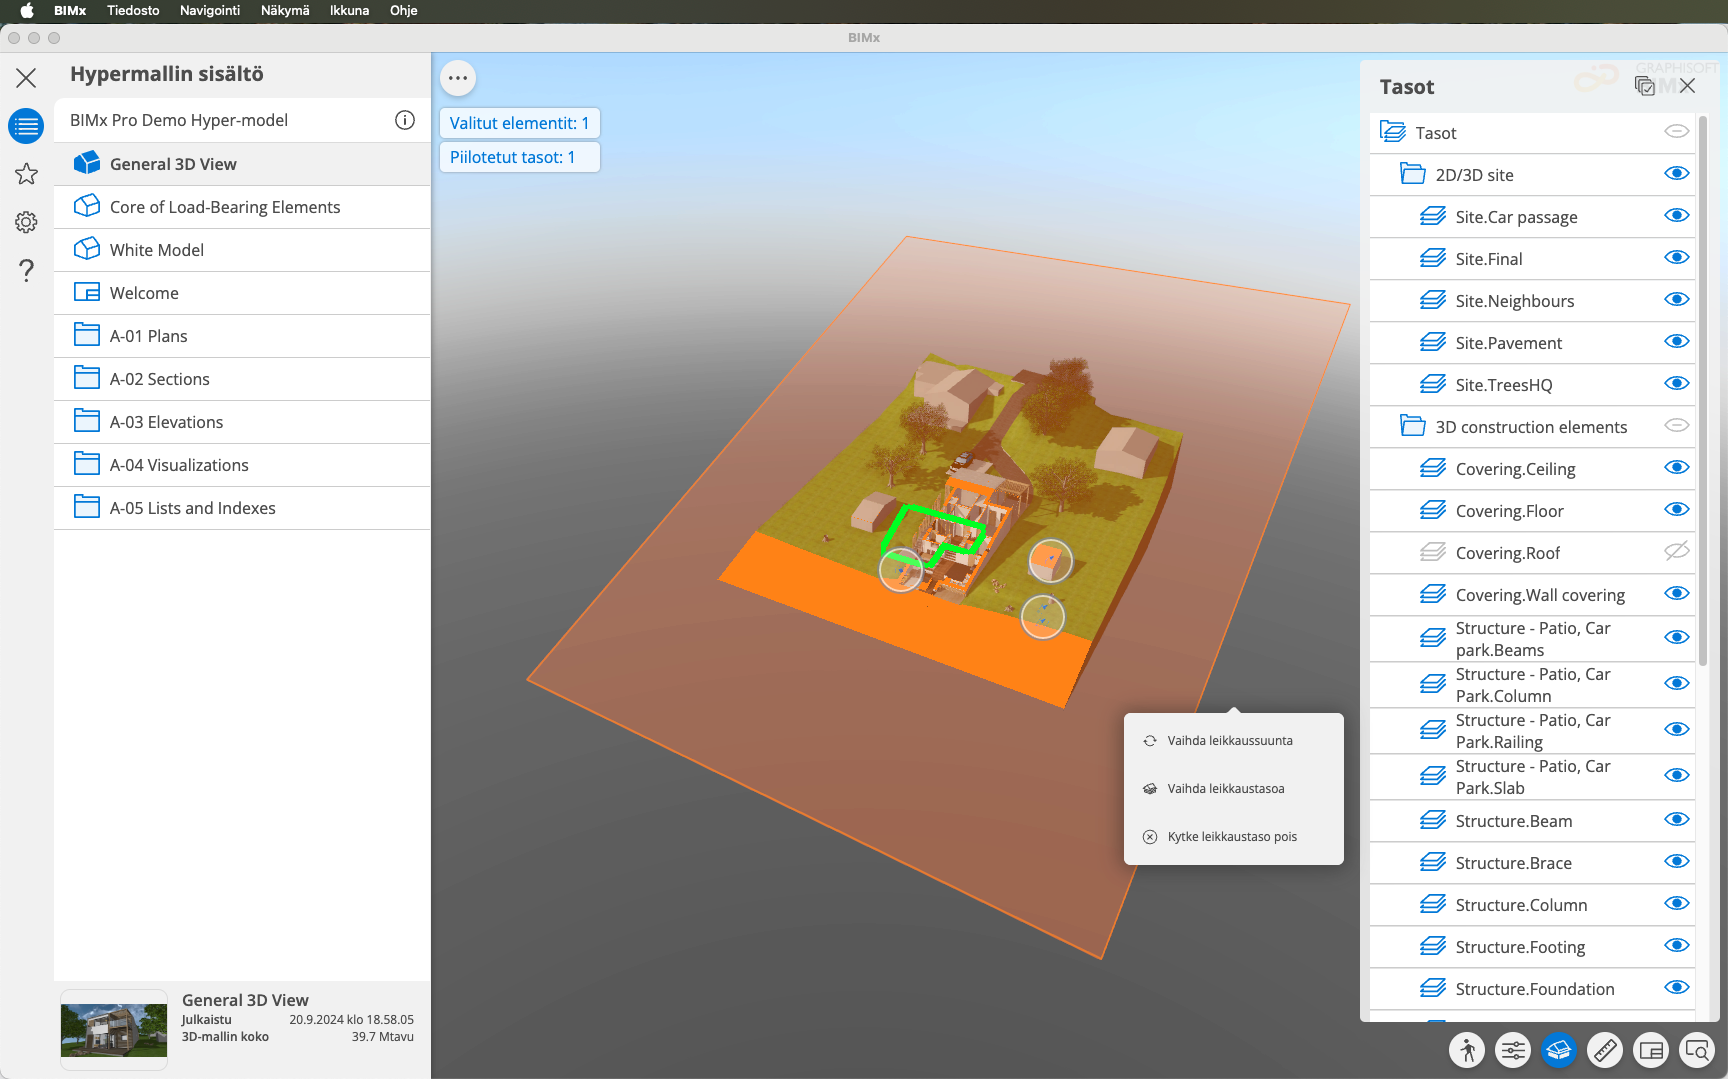Open the Welcome layout
The image size is (1728, 1079).
(x=242, y=293)
